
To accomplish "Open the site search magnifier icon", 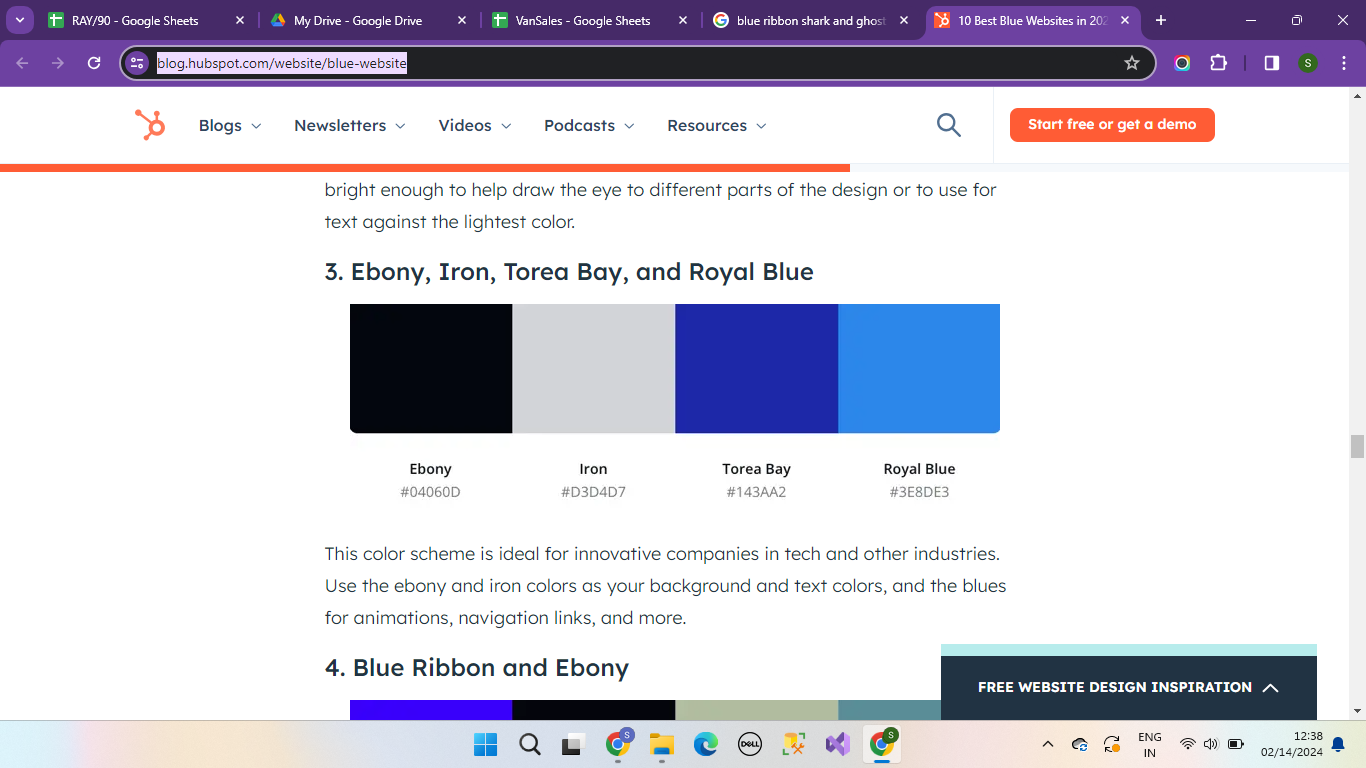I will tap(948, 125).
